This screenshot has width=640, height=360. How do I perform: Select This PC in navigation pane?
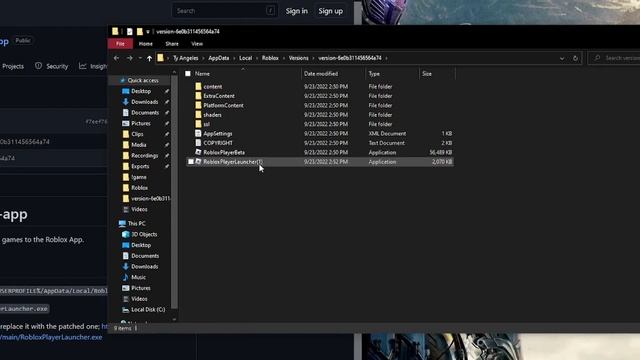[x=136, y=224]
